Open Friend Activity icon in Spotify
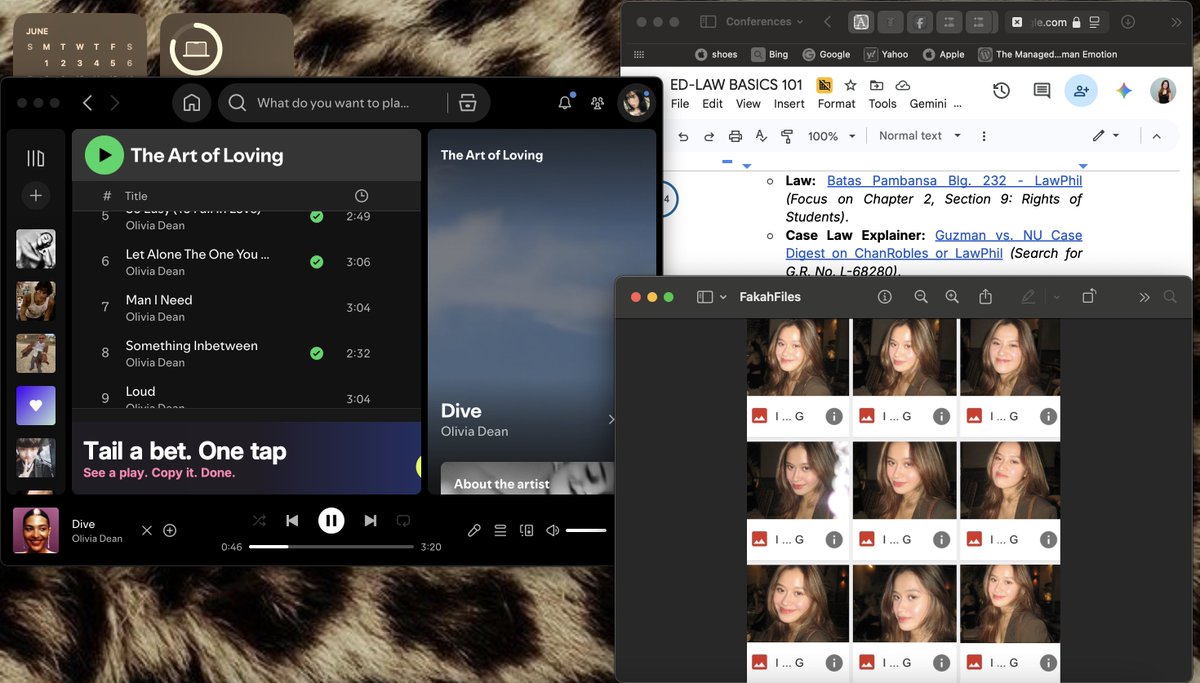 coord(598,103)
